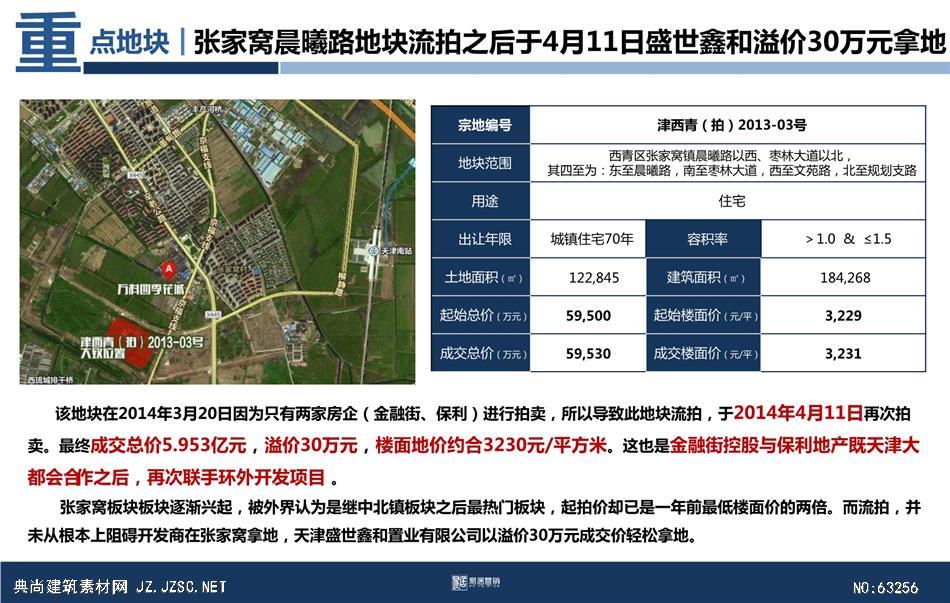Select the 土地面积 header cell

pos(481,277)
